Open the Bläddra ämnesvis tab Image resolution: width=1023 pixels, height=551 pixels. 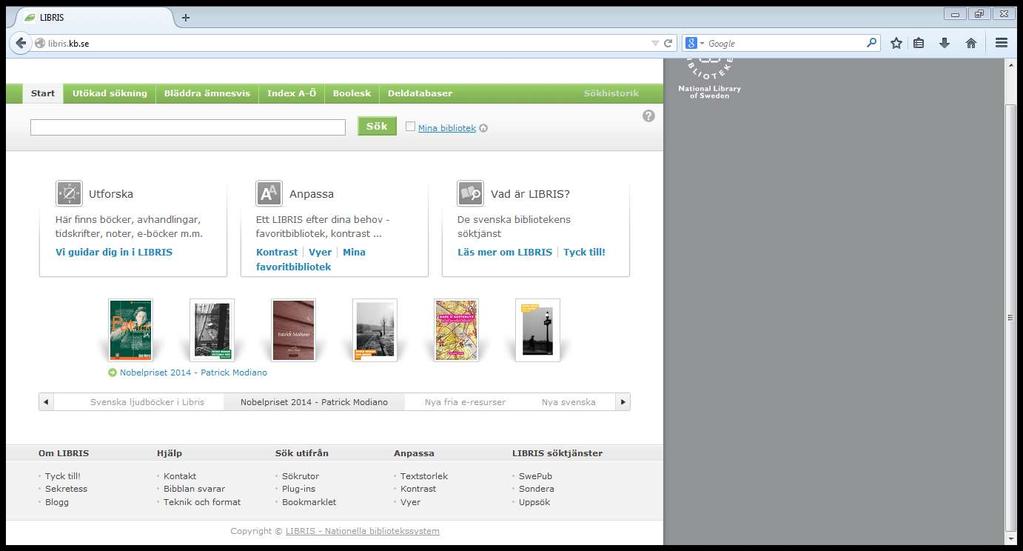[x=207, y=93]
